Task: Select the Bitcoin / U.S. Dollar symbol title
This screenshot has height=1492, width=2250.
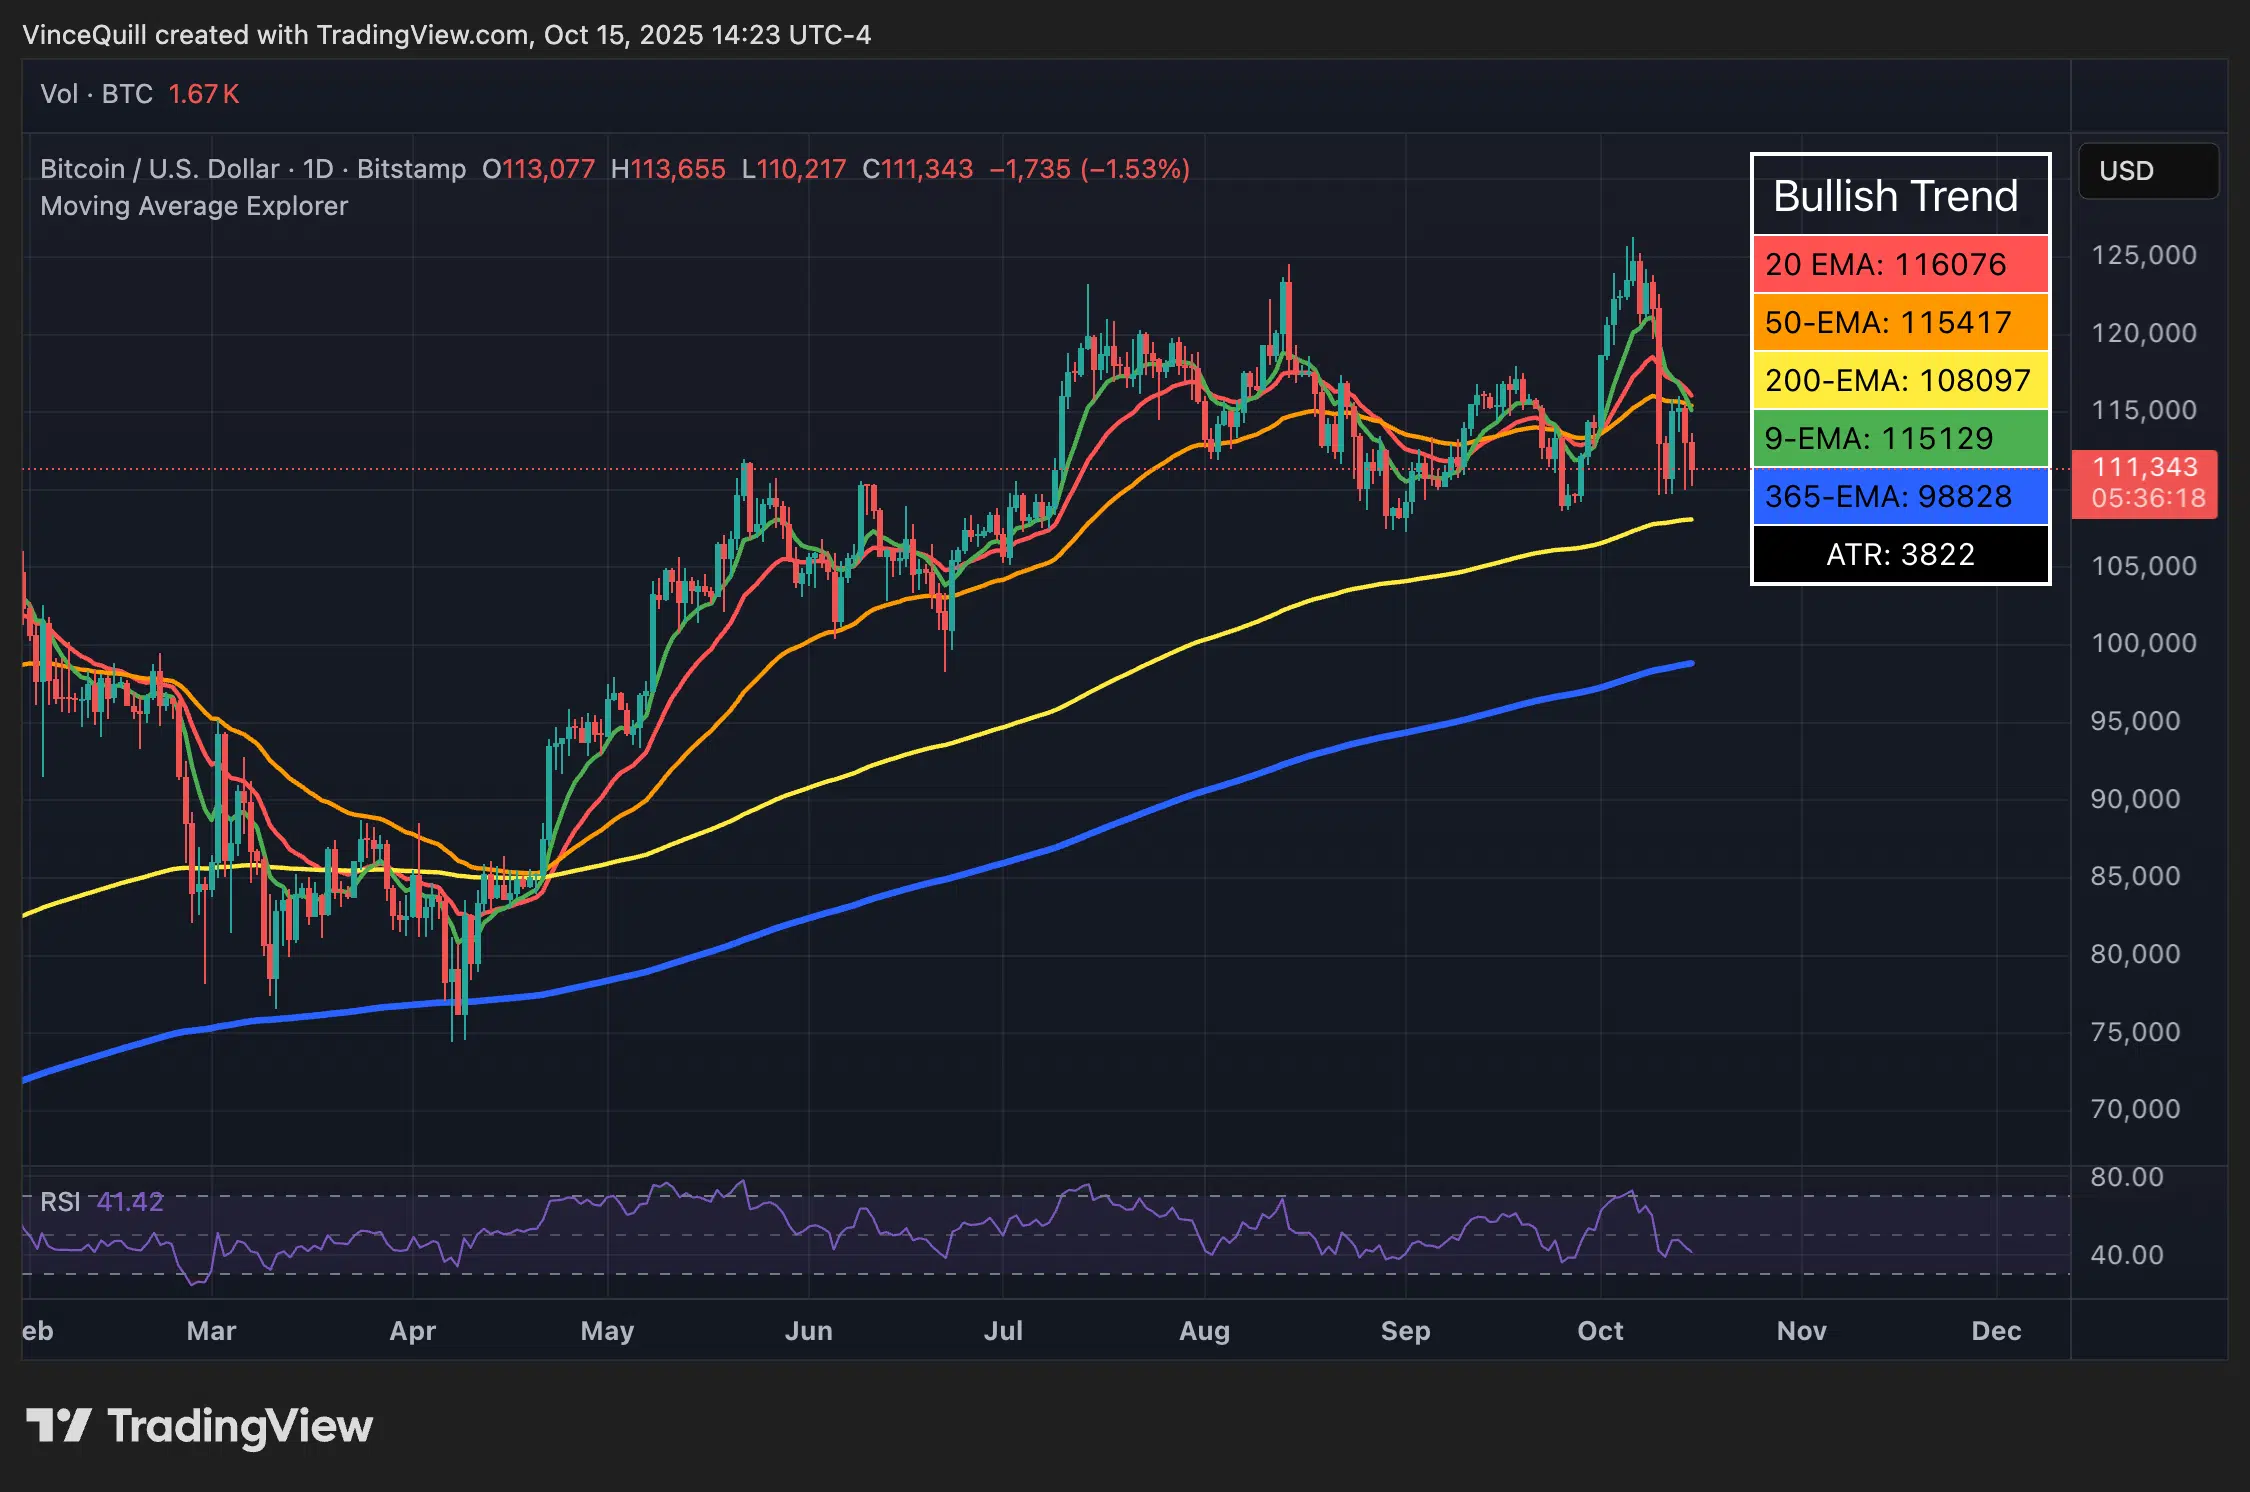Action: pyautogui.click(x=157, y=169)
